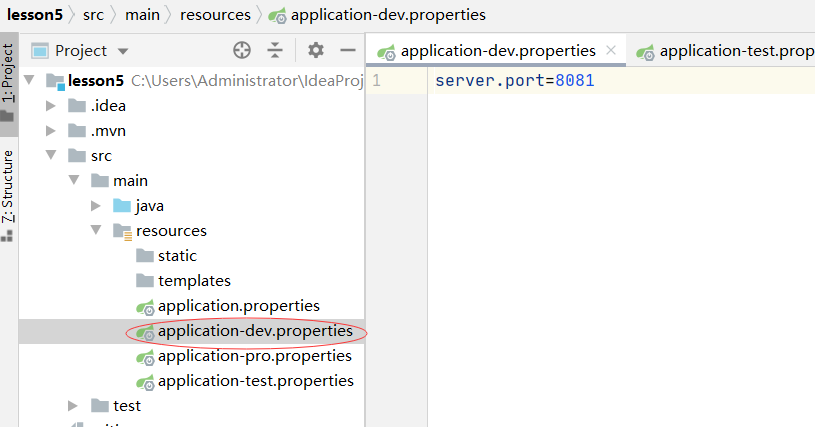This screenshot has width=815, height=427.
Task: Click resources in the breadcrumb path
Action: pyautogui.click(x=215, y=15)
